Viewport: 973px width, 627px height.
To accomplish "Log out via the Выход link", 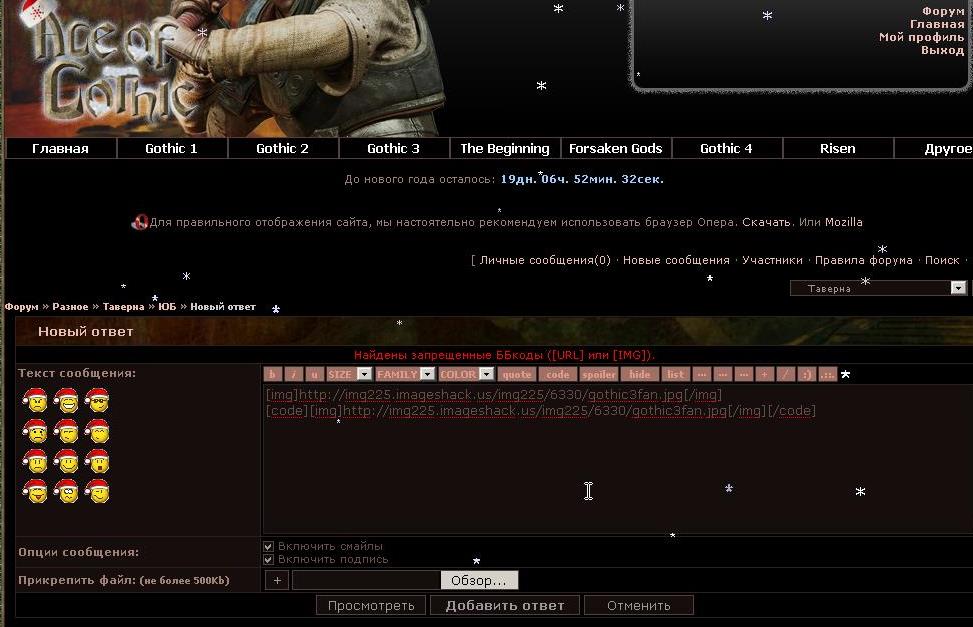I will [x=943, y=50].
